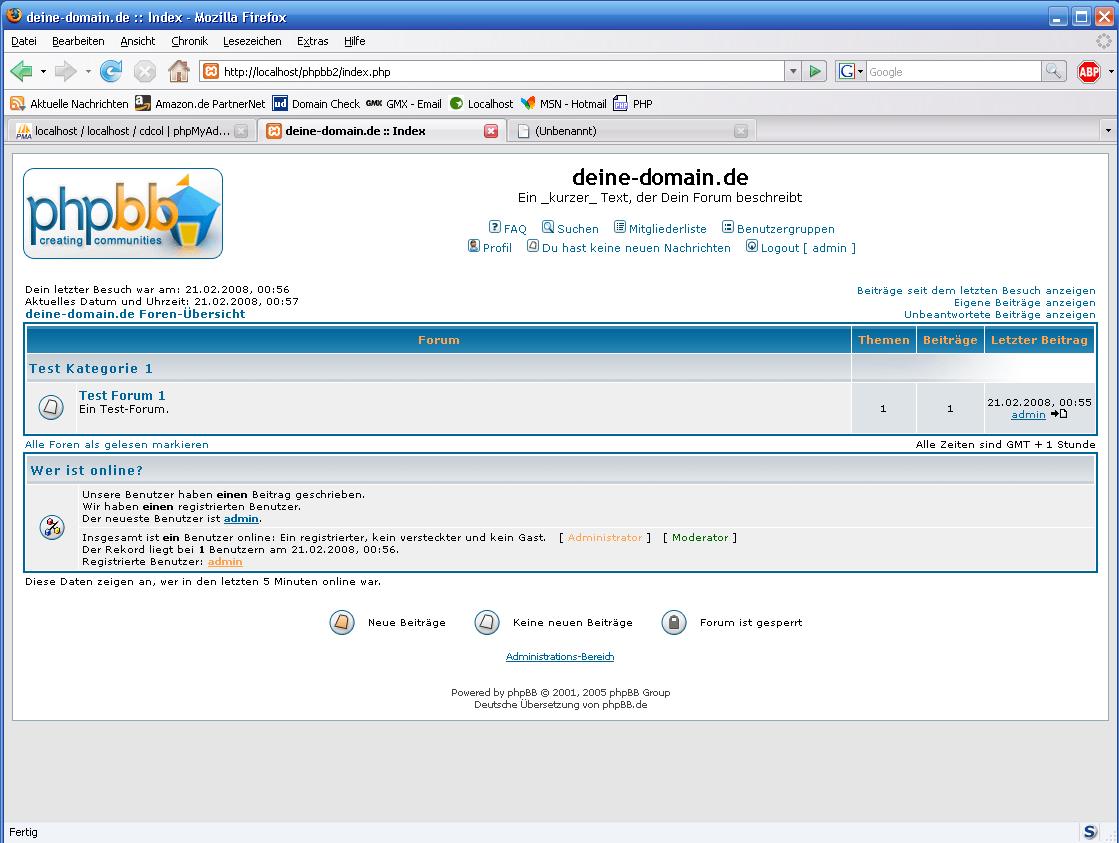Click the phpBB logo image
The image size is (1119, 843).
[x=123, y=213]
